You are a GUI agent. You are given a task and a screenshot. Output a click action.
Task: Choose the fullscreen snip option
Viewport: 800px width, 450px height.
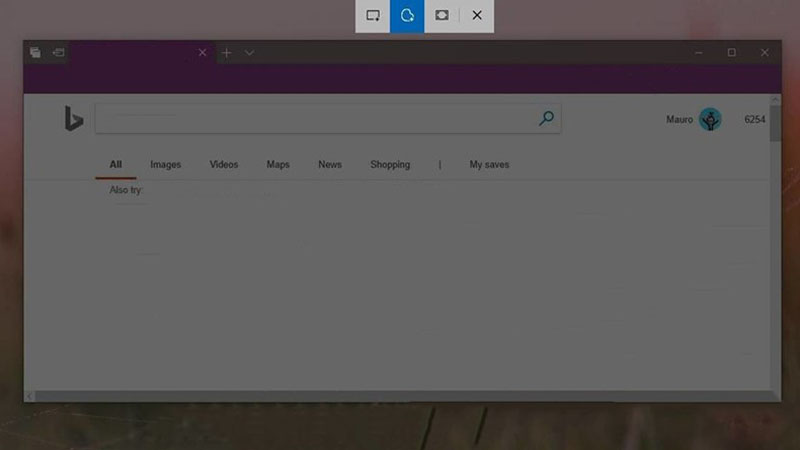click(442, 16)
